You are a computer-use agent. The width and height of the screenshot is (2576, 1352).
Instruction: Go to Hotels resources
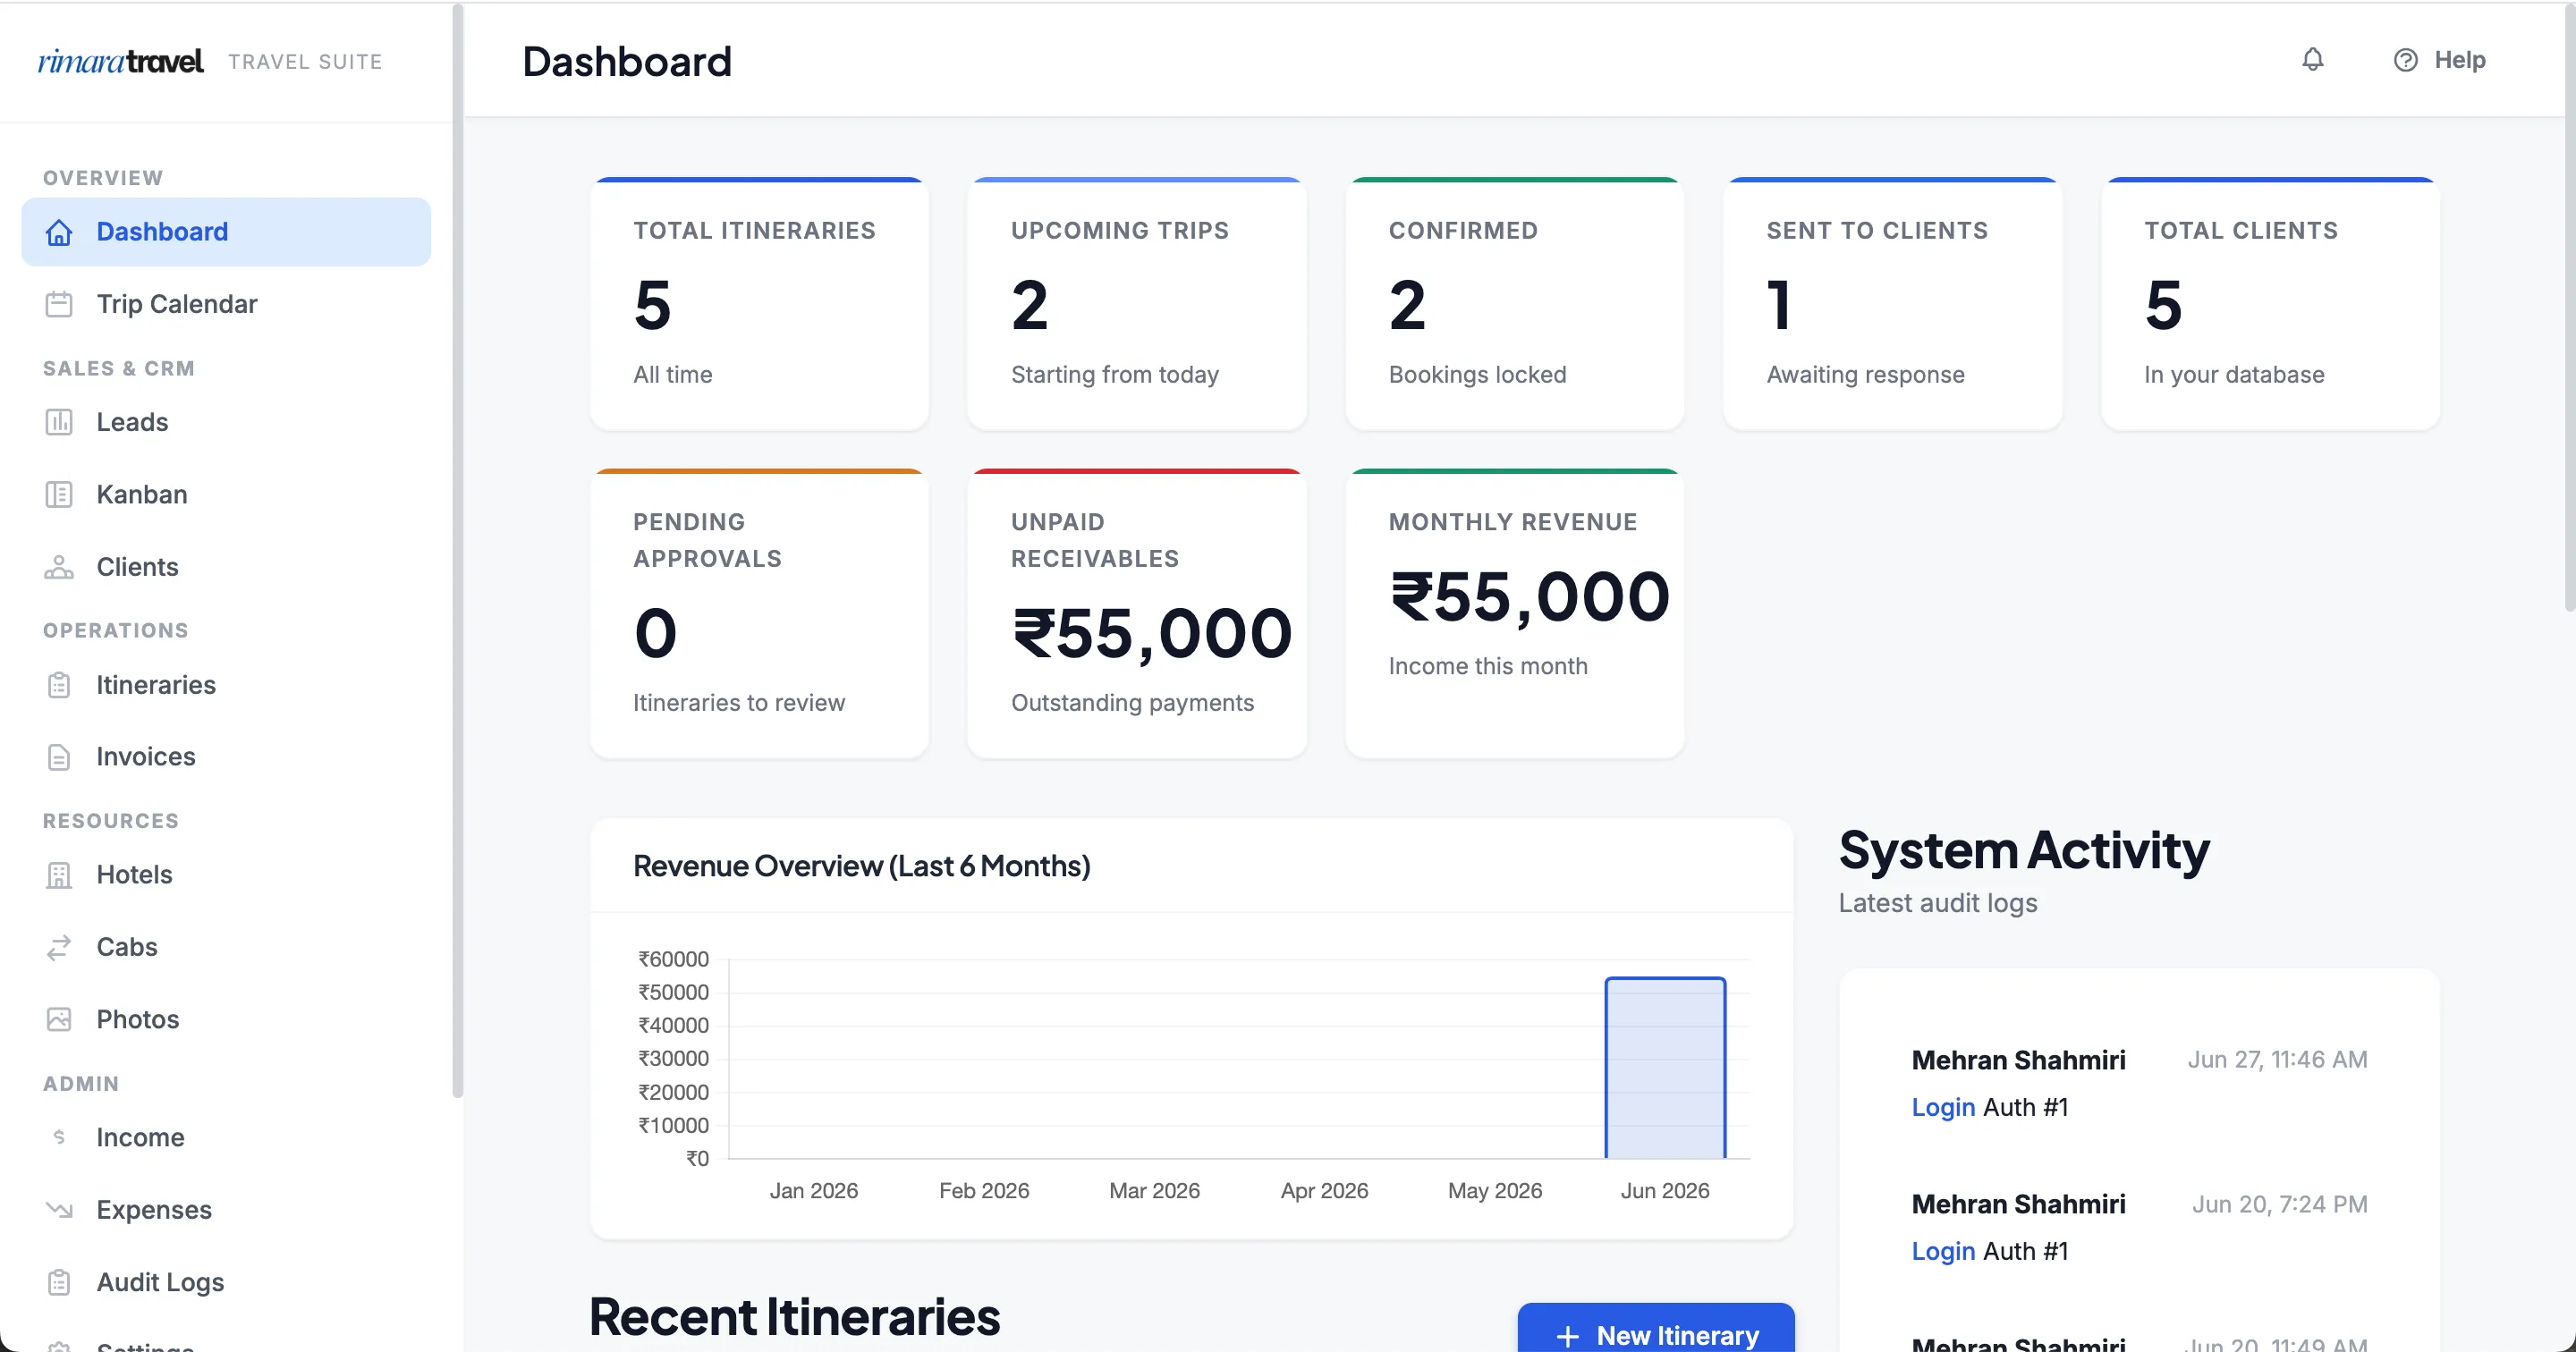click(x=226, y=875)
